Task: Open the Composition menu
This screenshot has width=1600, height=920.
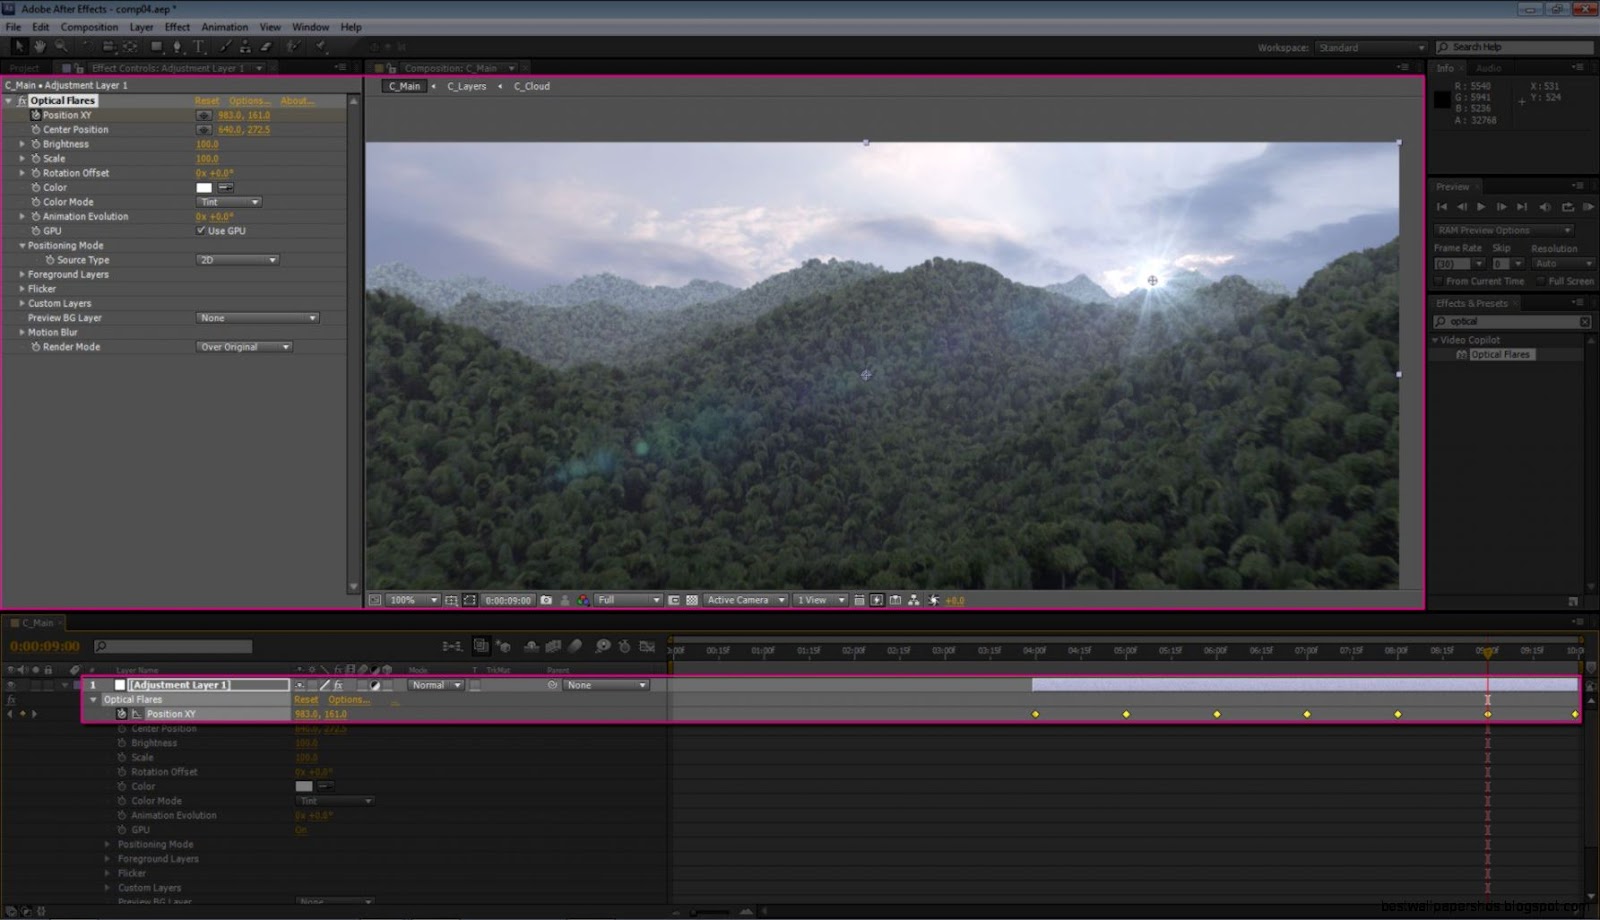Action: point(90,27)
